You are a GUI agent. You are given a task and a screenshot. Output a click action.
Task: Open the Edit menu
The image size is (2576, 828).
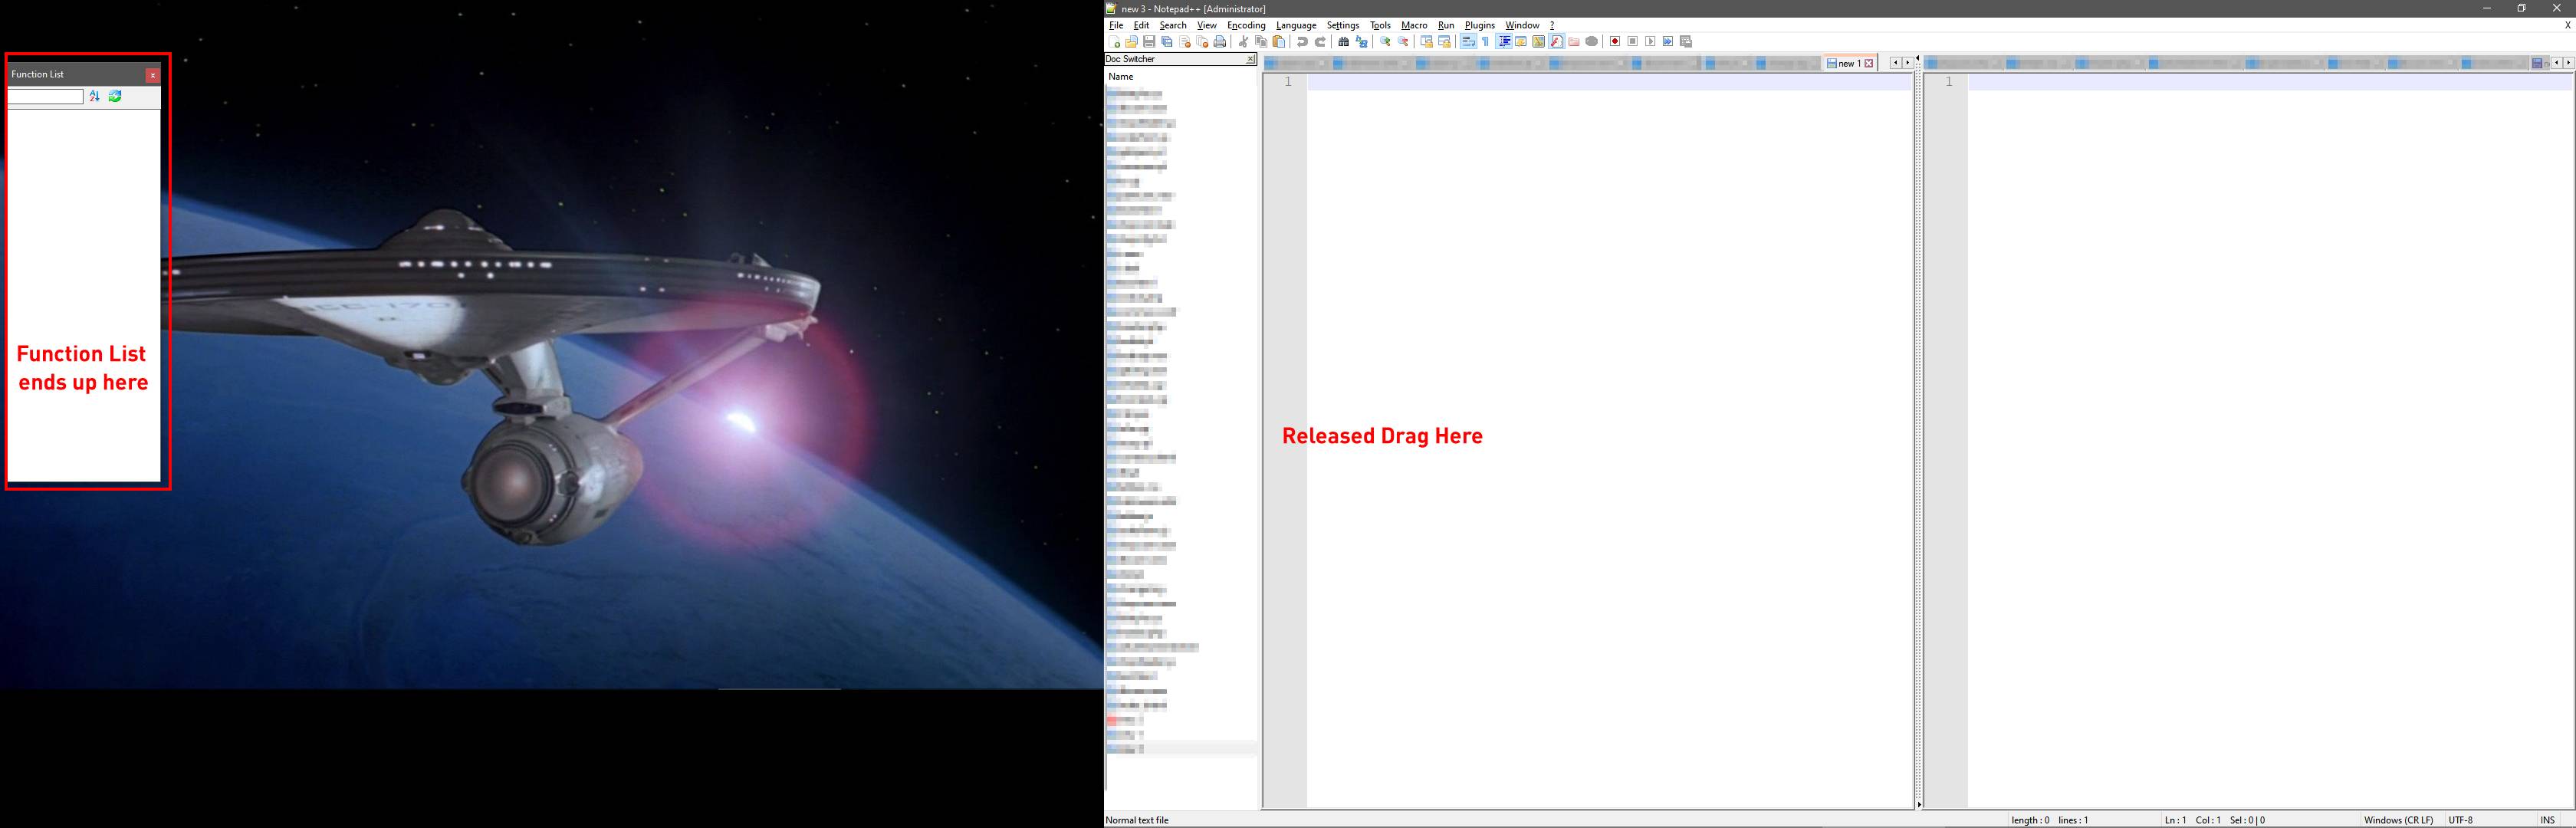[1141, 25]
